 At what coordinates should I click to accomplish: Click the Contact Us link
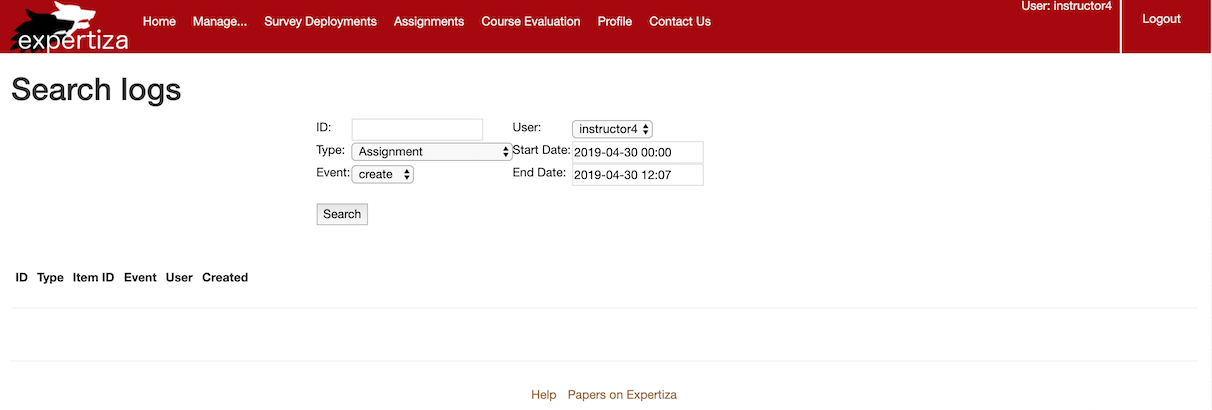[x=680, y=21]
